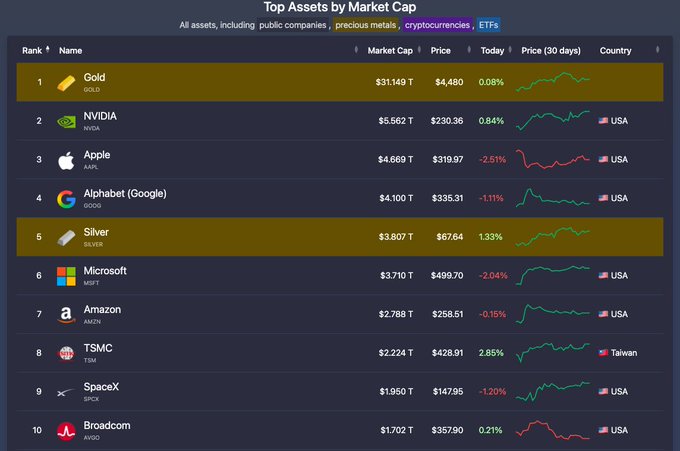
Task: Open the TSMC company link
Action: 98,348
